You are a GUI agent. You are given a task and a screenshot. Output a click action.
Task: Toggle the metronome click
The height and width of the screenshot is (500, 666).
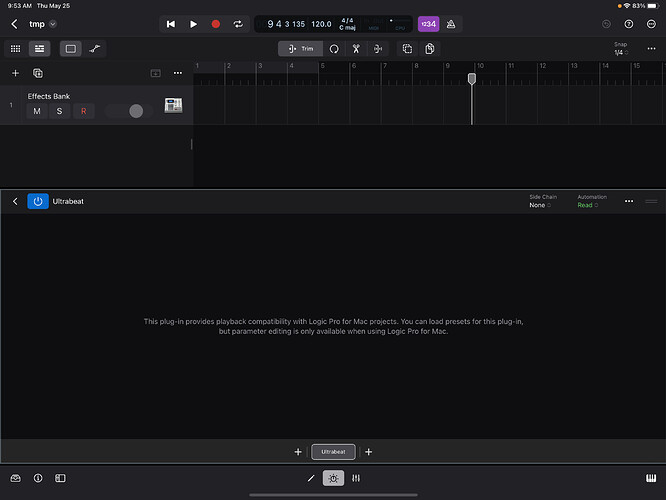point(451,24)
